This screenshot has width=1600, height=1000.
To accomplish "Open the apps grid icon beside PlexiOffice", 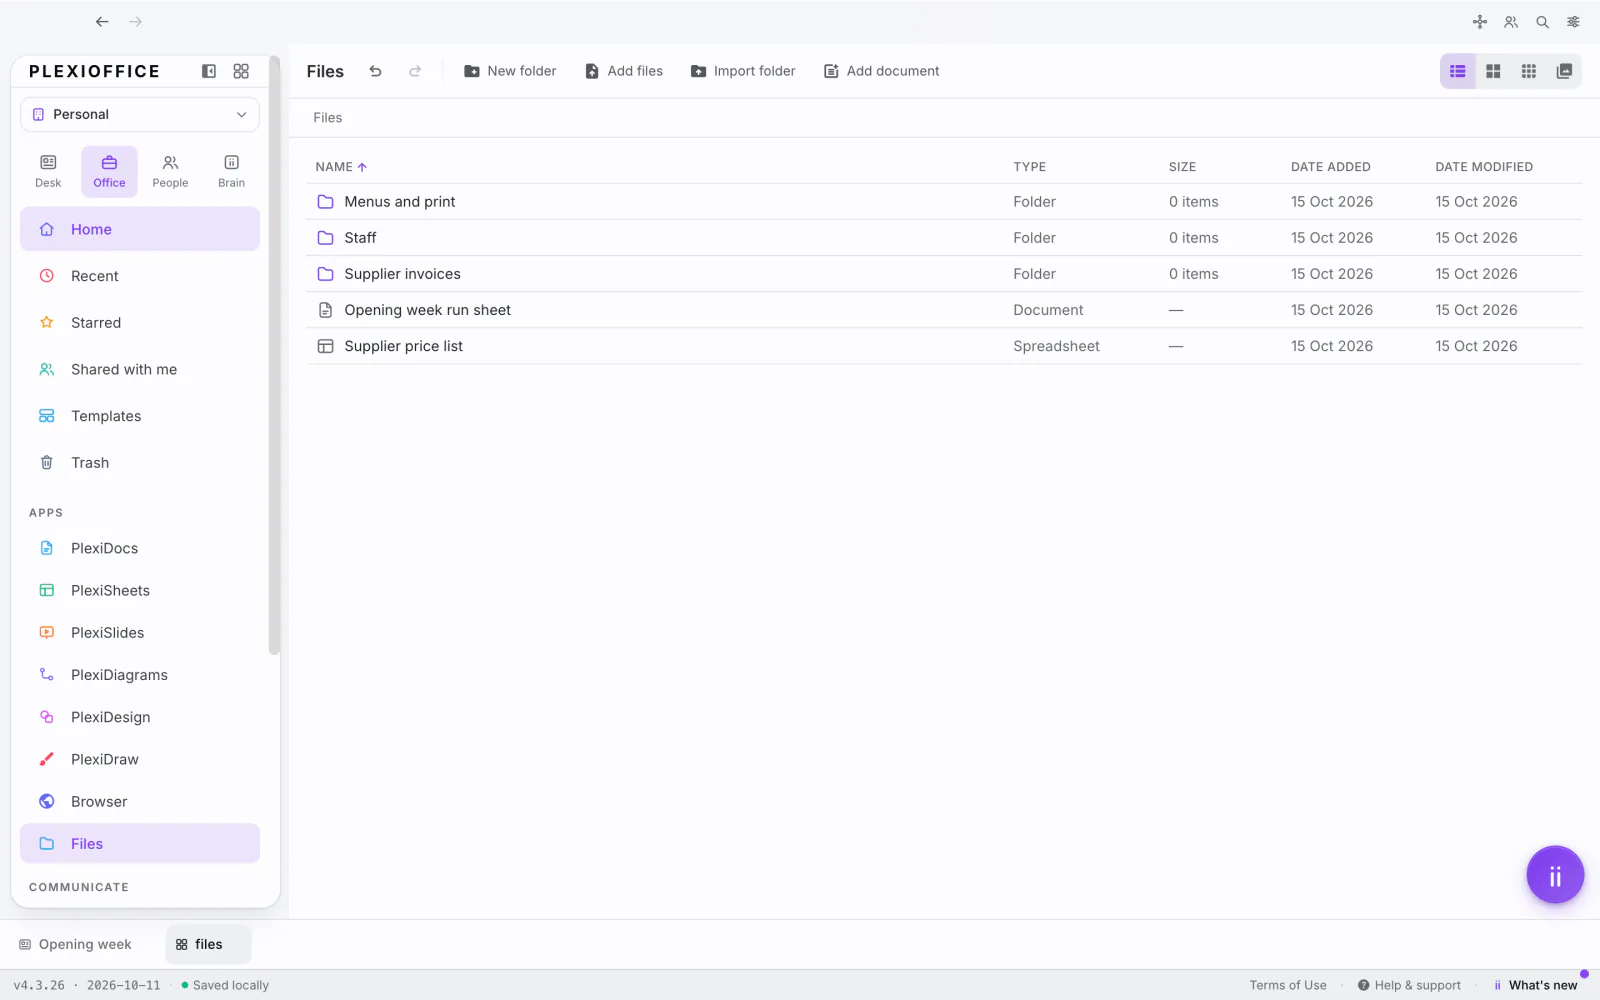I will pyautogui.click(x=241, y=71).
